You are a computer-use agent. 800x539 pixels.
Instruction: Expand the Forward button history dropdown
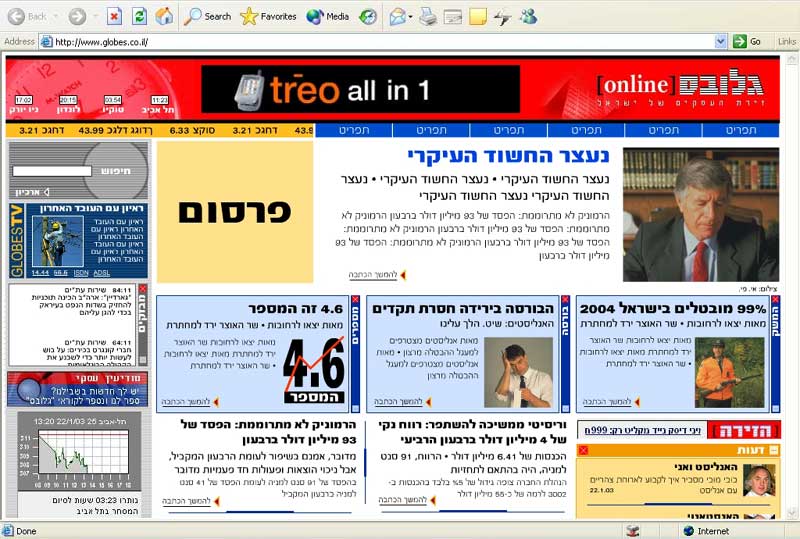pos(95,17)
